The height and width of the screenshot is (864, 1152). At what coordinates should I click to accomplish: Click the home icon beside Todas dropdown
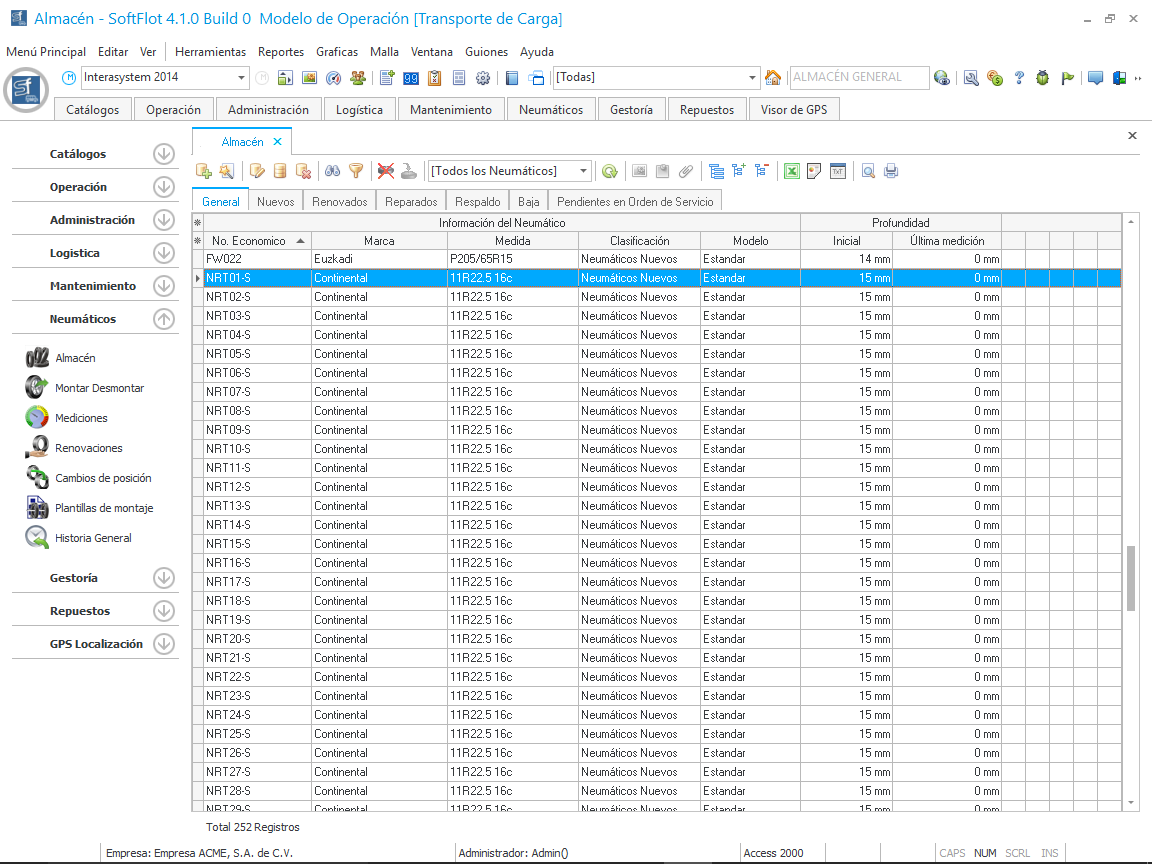tap(773, 78)
